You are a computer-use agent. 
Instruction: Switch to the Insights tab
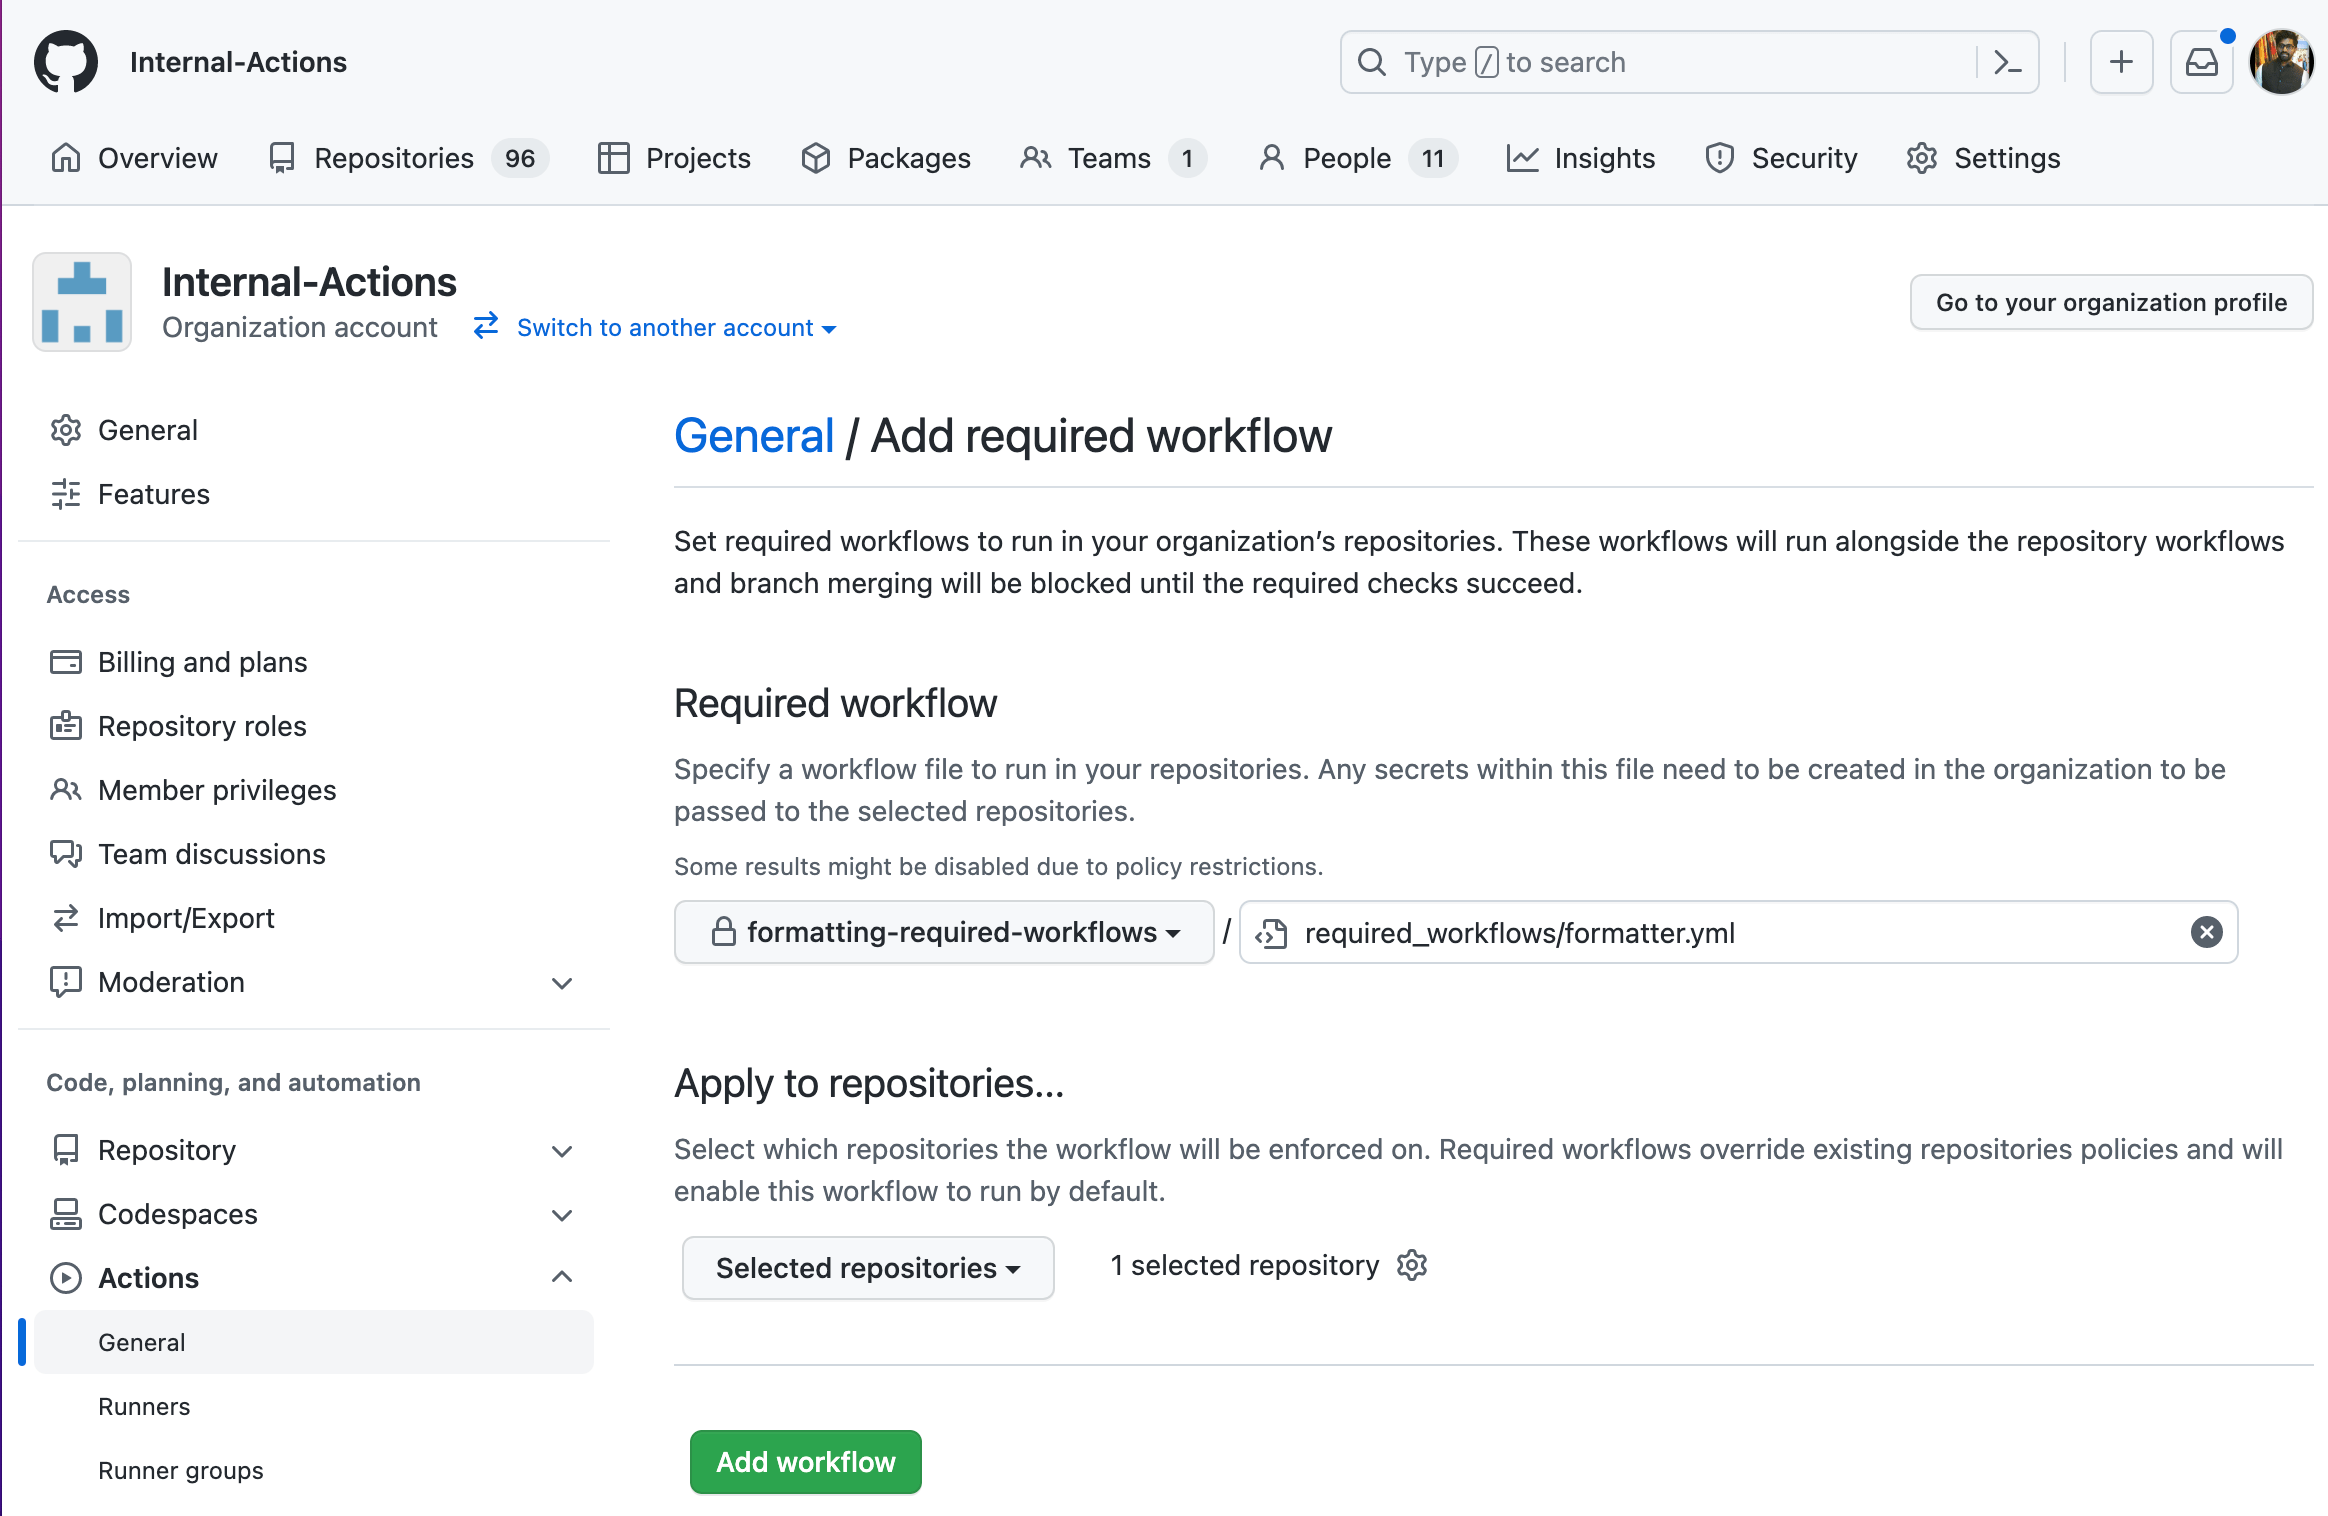[x=1580, y=158]
